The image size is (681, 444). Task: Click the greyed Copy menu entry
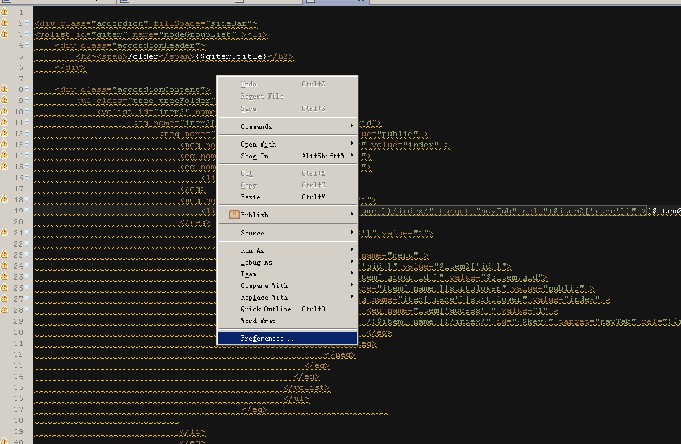(288, 185)
